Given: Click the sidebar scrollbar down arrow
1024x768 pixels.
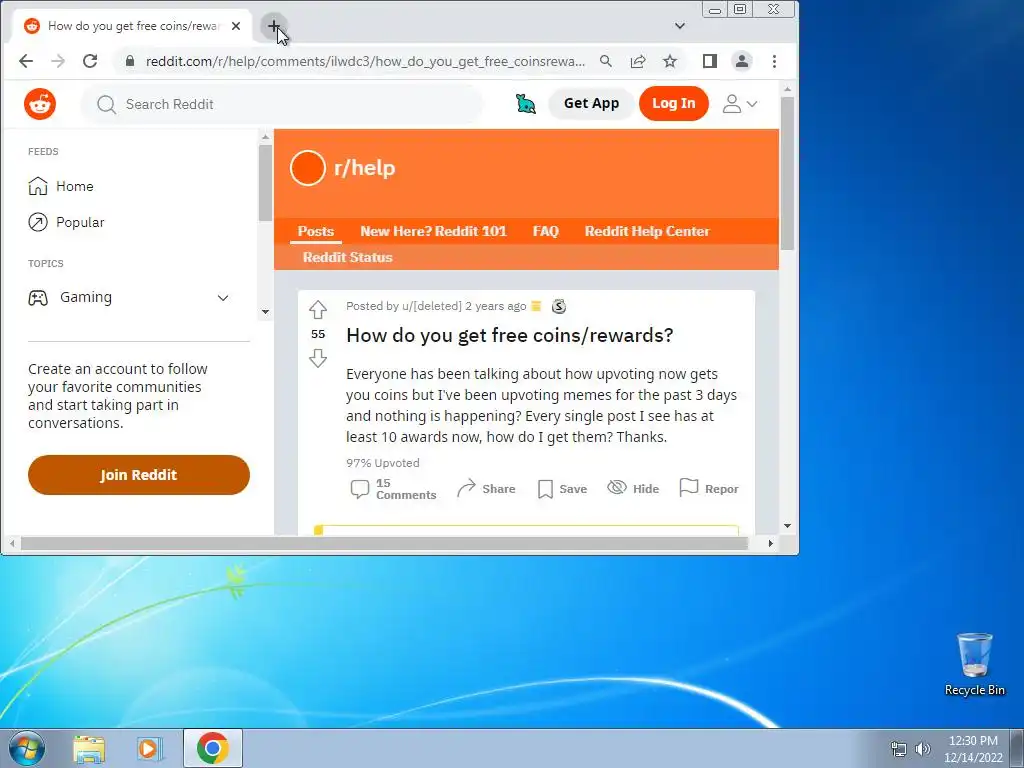Looking at the screenshot, I should (265, 312).
